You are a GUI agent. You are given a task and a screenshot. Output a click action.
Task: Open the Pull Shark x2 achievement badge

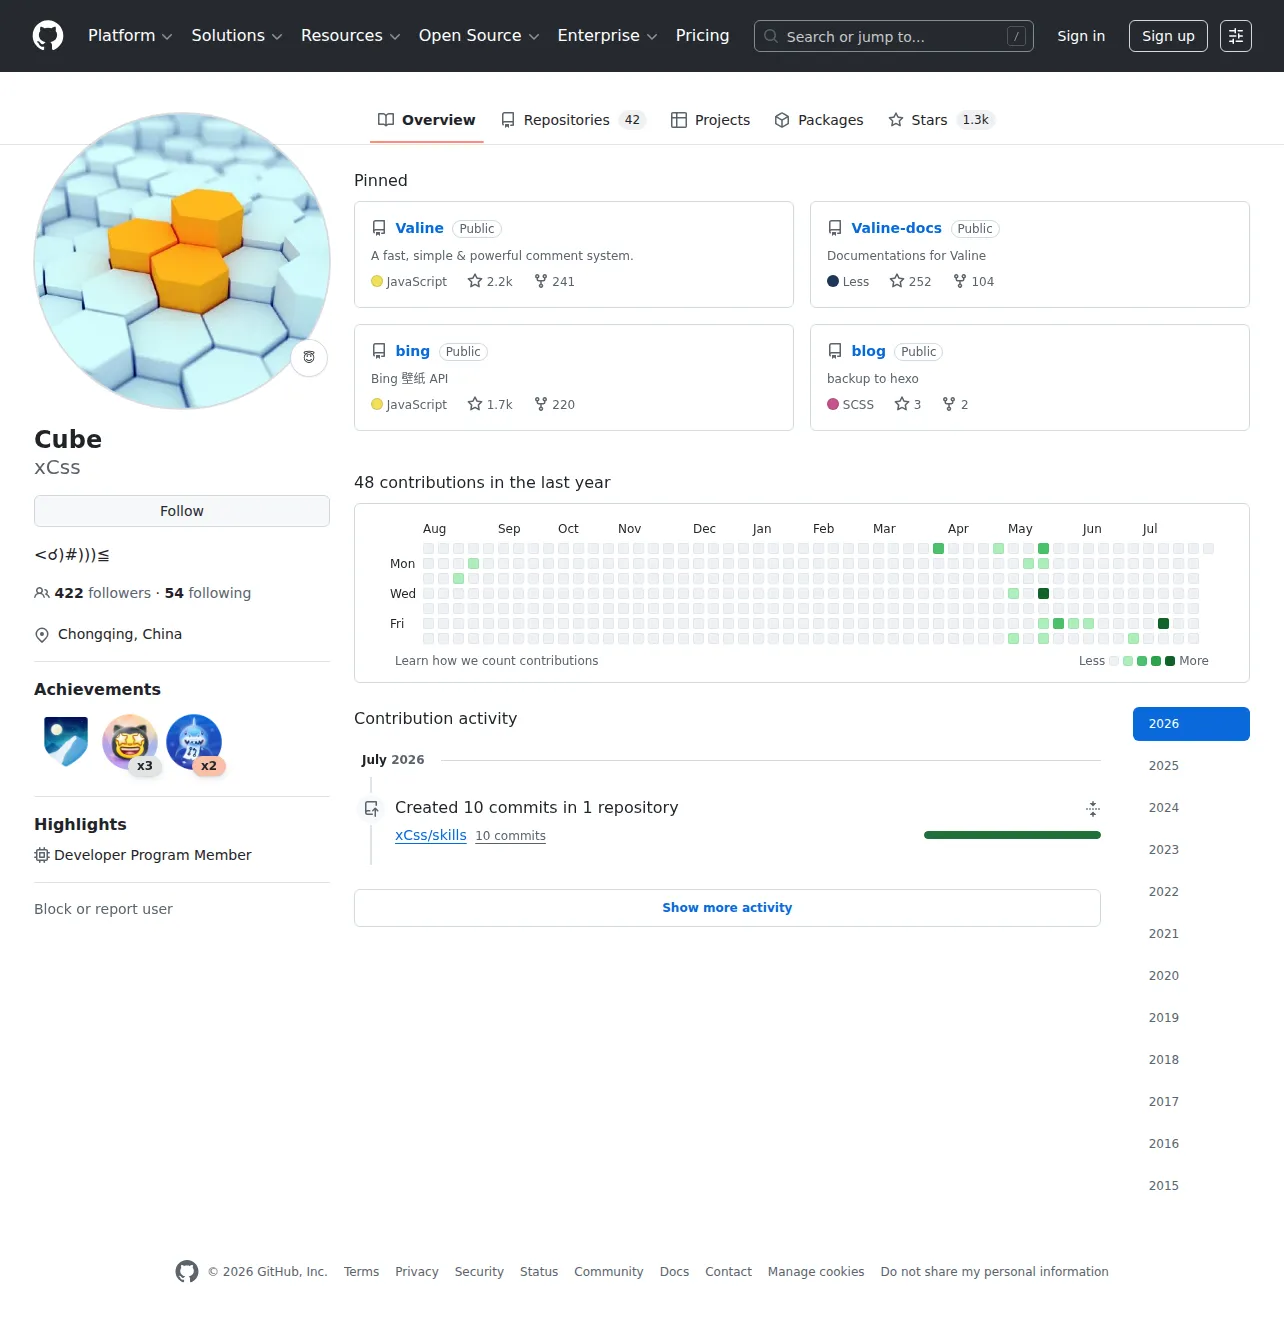194,742
